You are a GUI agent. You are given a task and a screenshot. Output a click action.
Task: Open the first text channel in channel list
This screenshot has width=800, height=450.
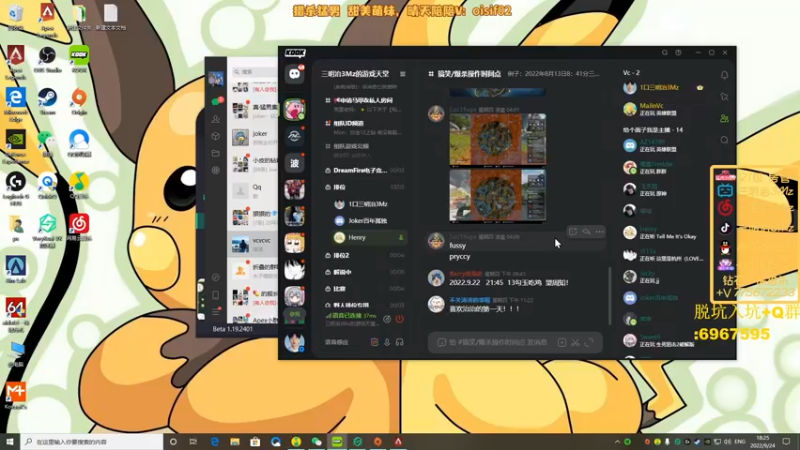(x=365, y=104)
